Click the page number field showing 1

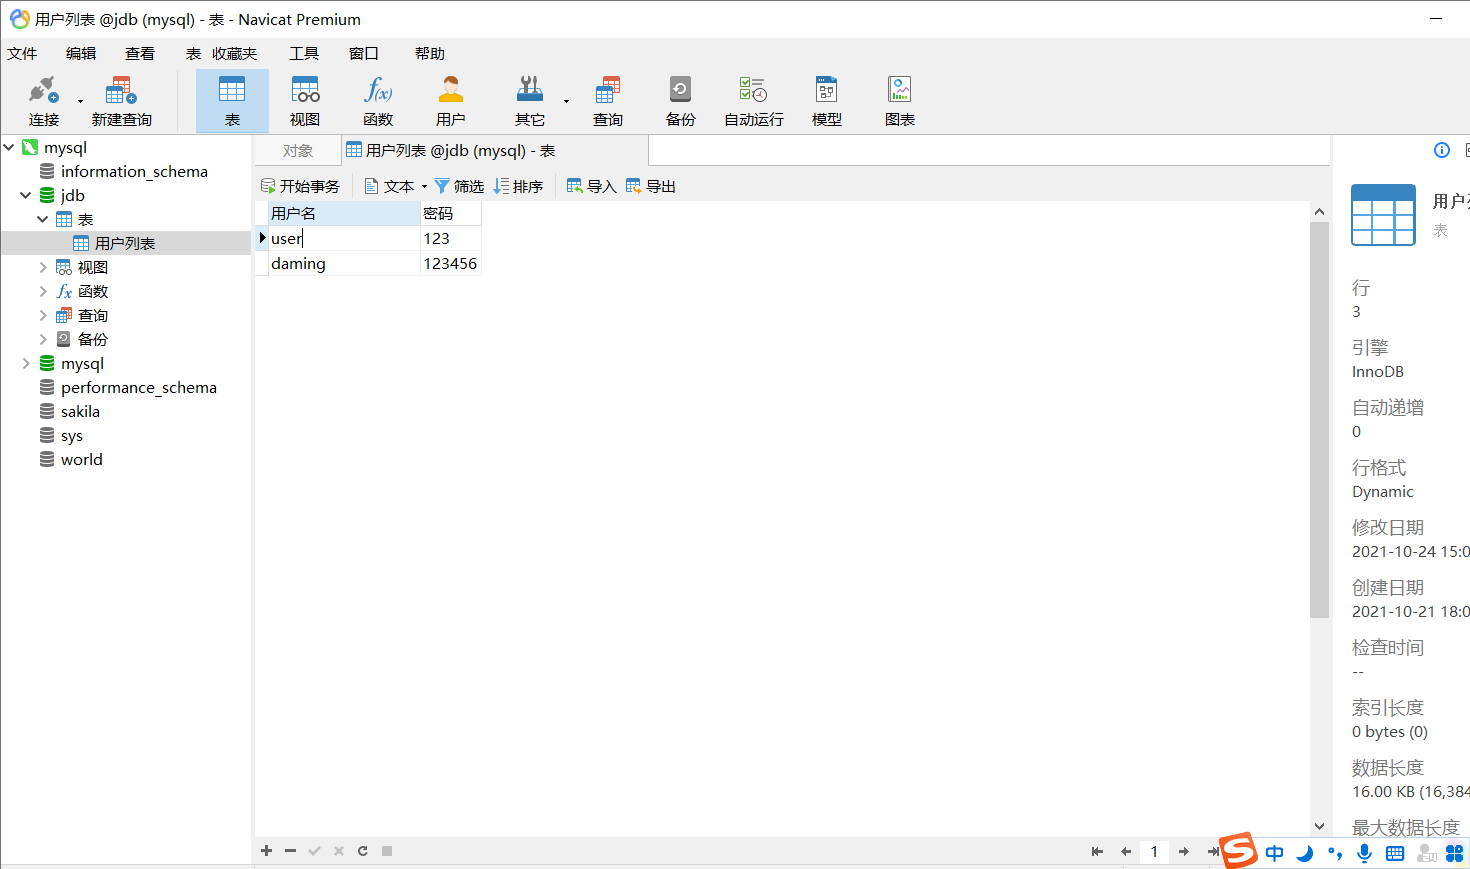pyautogui.click(x=1154, y=851)
